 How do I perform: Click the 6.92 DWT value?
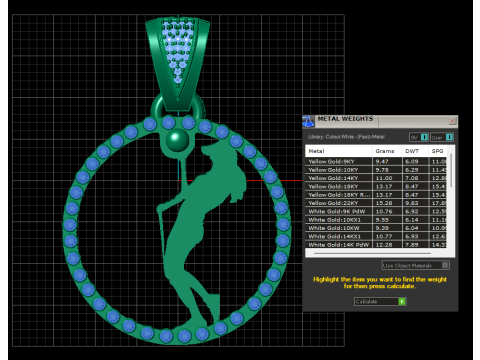tap(412, 211)
